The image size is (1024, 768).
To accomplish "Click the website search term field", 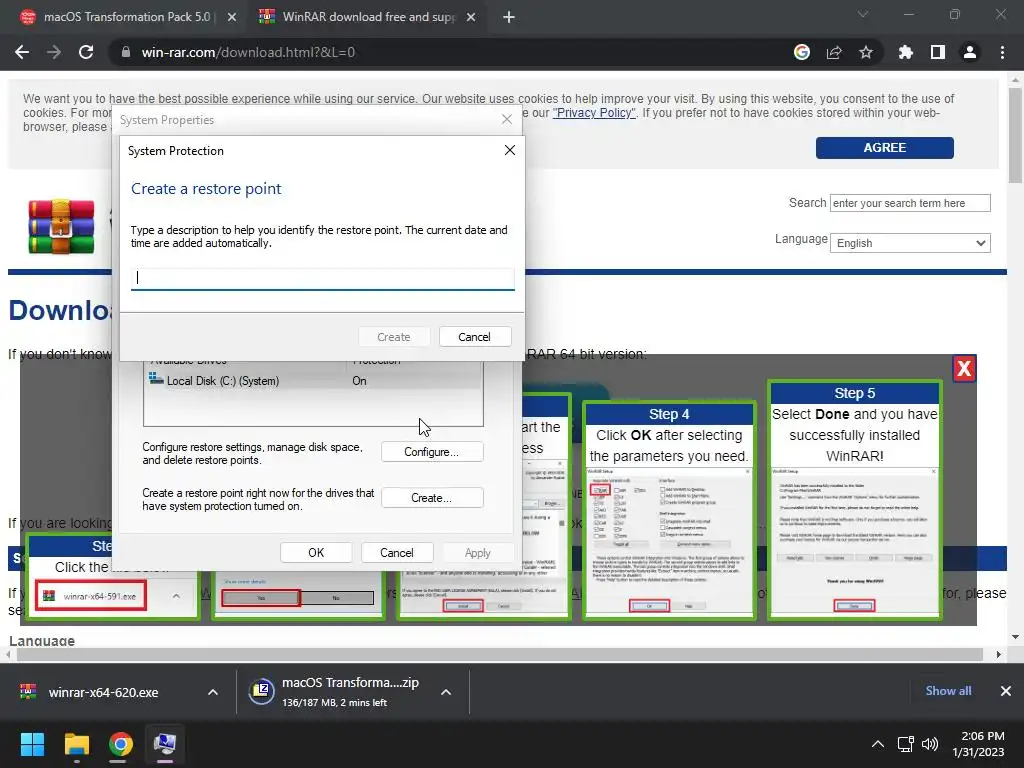I will [910, 203].
